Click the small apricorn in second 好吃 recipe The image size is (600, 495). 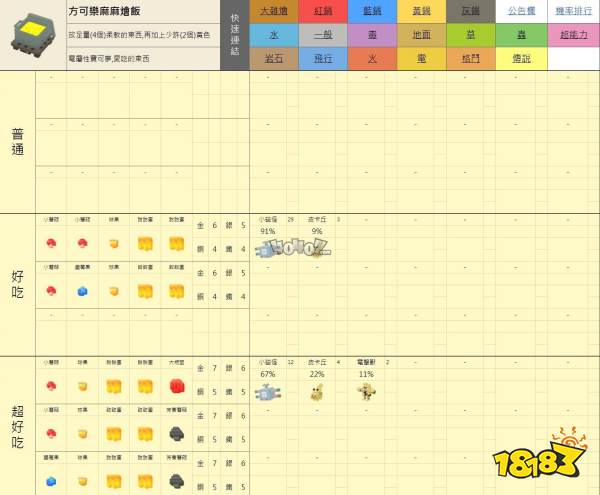(114, 291)
